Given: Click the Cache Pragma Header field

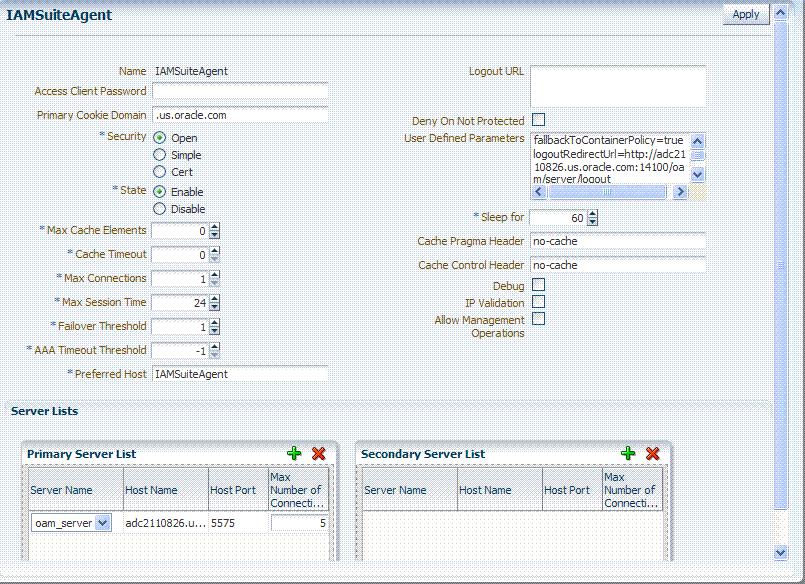Looking at the screenshot, I should click(x=618, y=241).
